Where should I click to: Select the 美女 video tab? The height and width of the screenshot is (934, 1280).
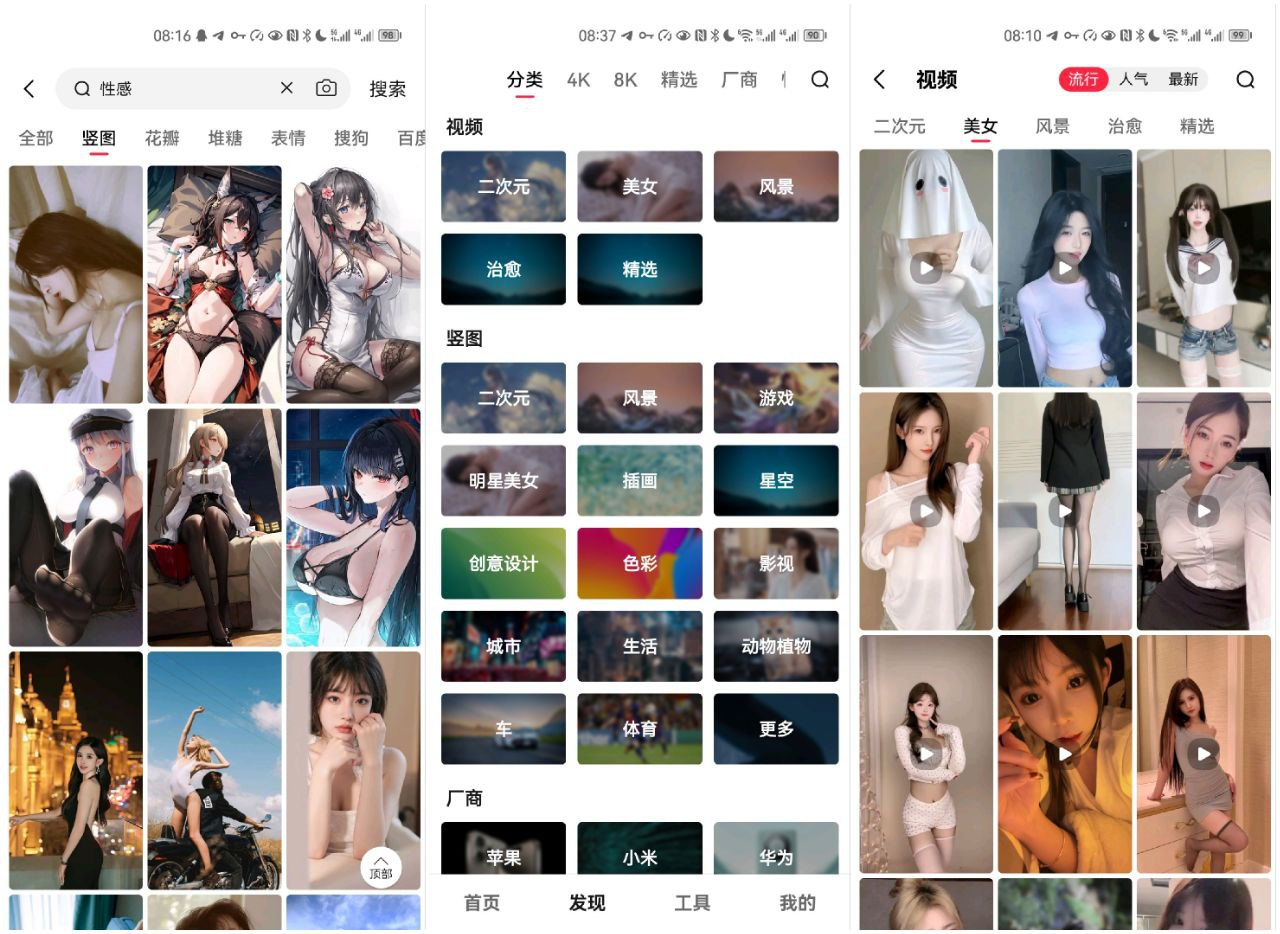pos(980,126)
